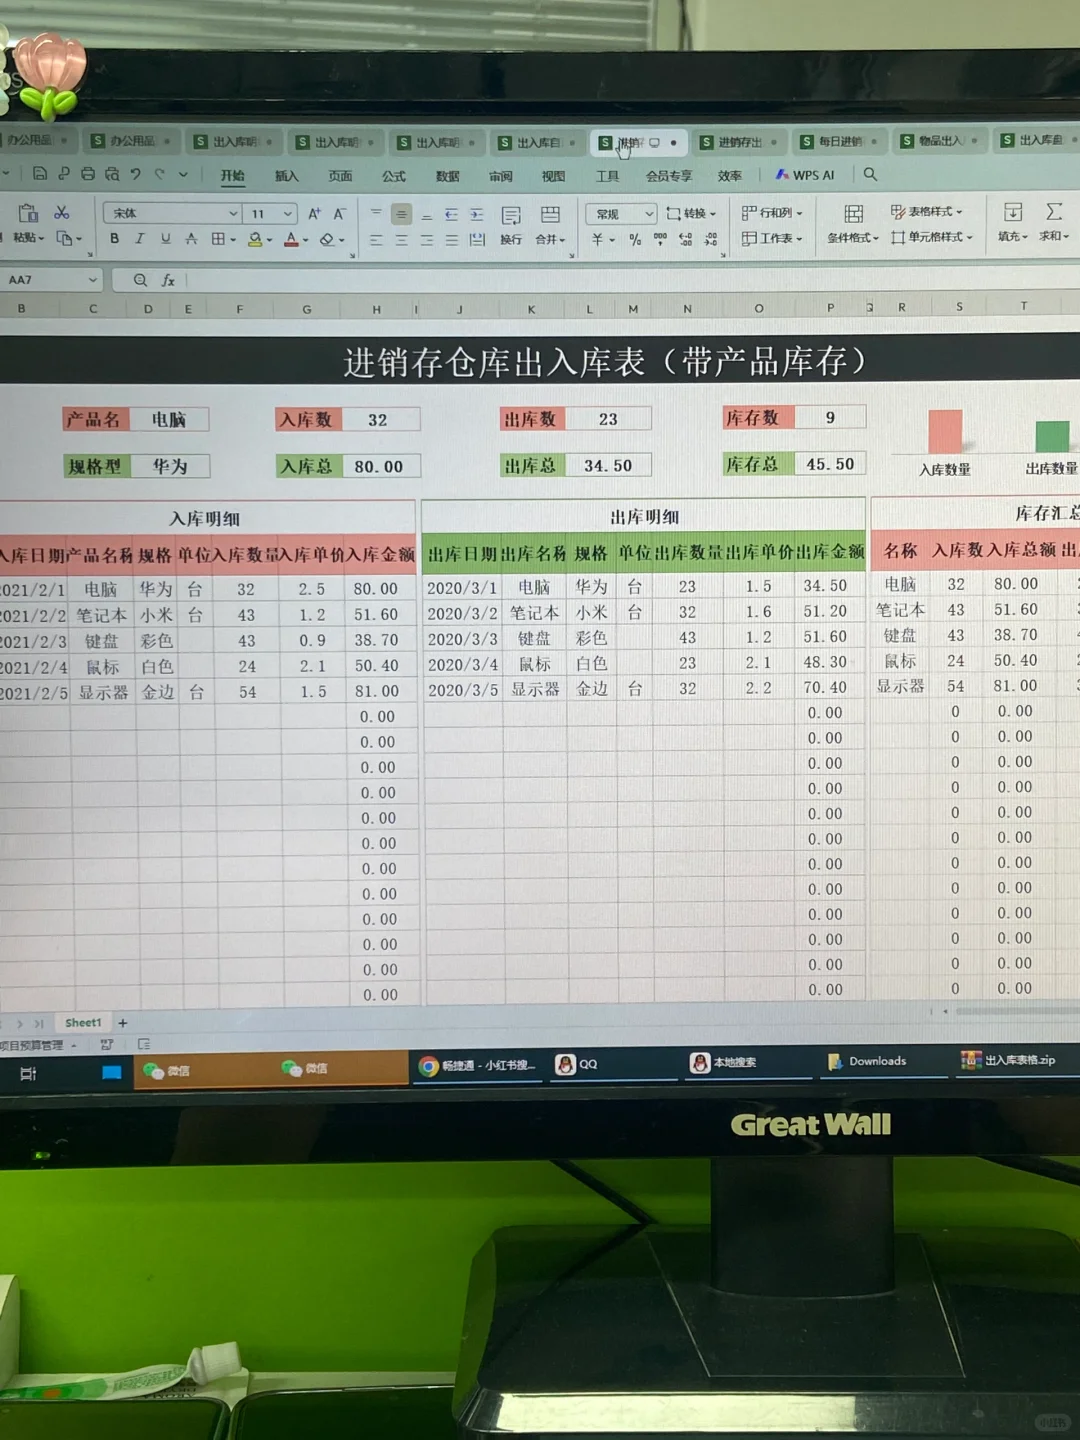Click the fx insert function icon
1080x1440 pixels.
point(168,280)
